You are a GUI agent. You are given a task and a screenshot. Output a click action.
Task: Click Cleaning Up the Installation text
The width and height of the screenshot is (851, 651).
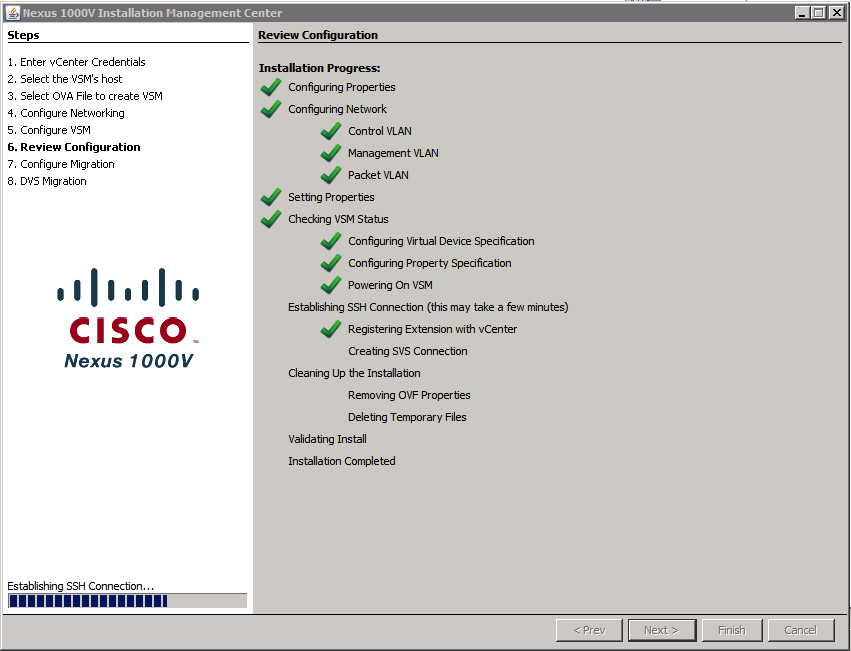coord(354,373)
